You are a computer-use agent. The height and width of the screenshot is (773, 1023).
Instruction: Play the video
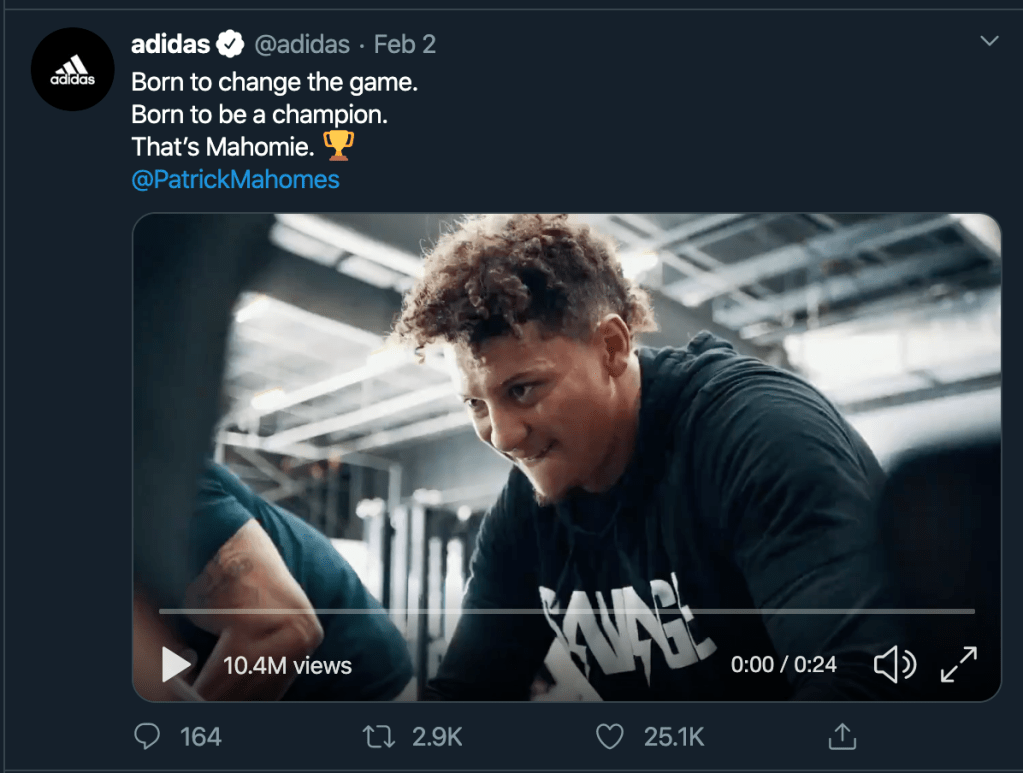click(177, 663)
